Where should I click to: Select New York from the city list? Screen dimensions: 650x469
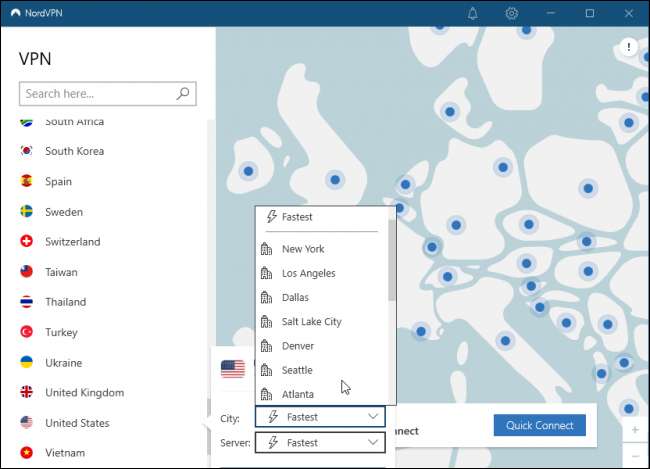click(x=302, y=249)
